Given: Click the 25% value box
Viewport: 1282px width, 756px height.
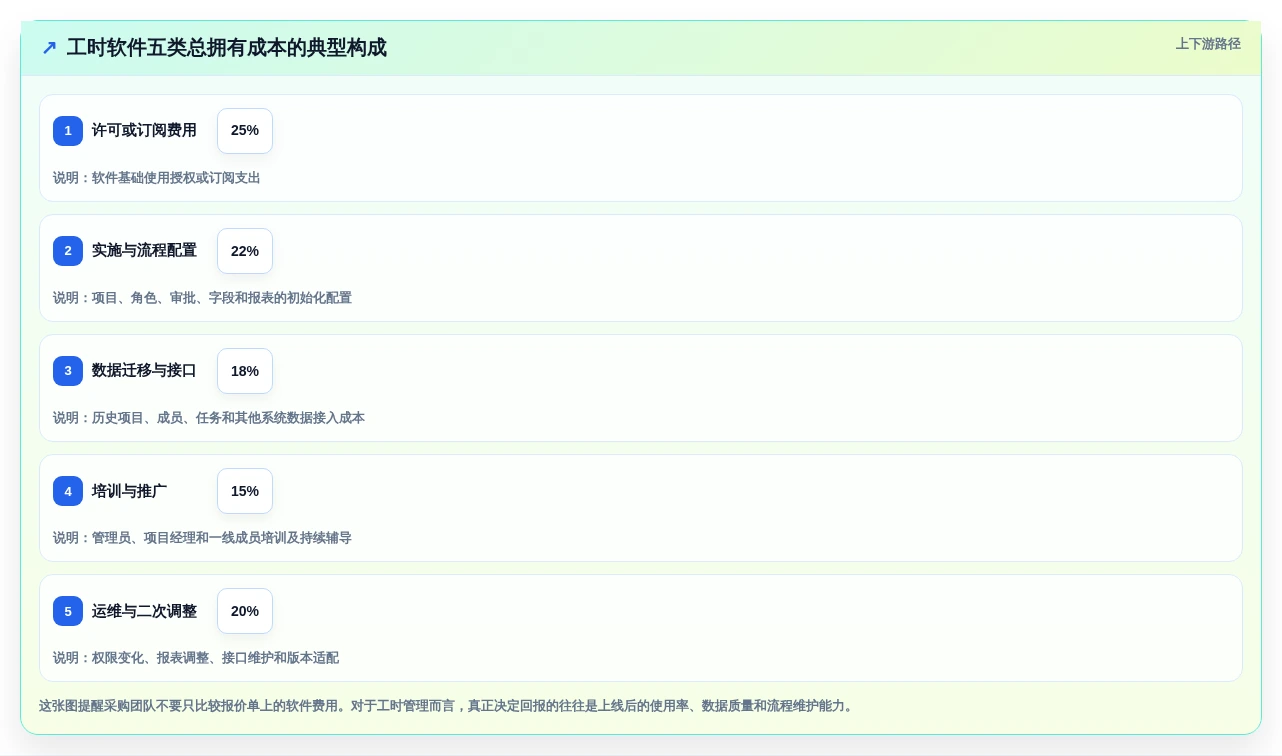Looking at the screenshot, I should pos(245,131).
